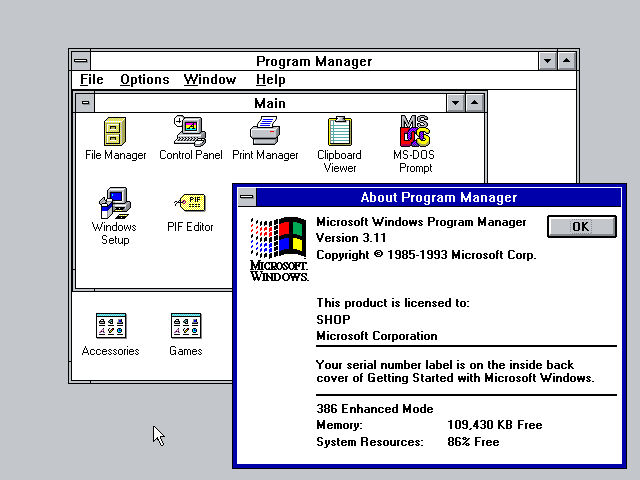Screen dimensions: 640x480
Task: Click the "Microsoft Windows Program Manager" heading
Action: point(421,222)
